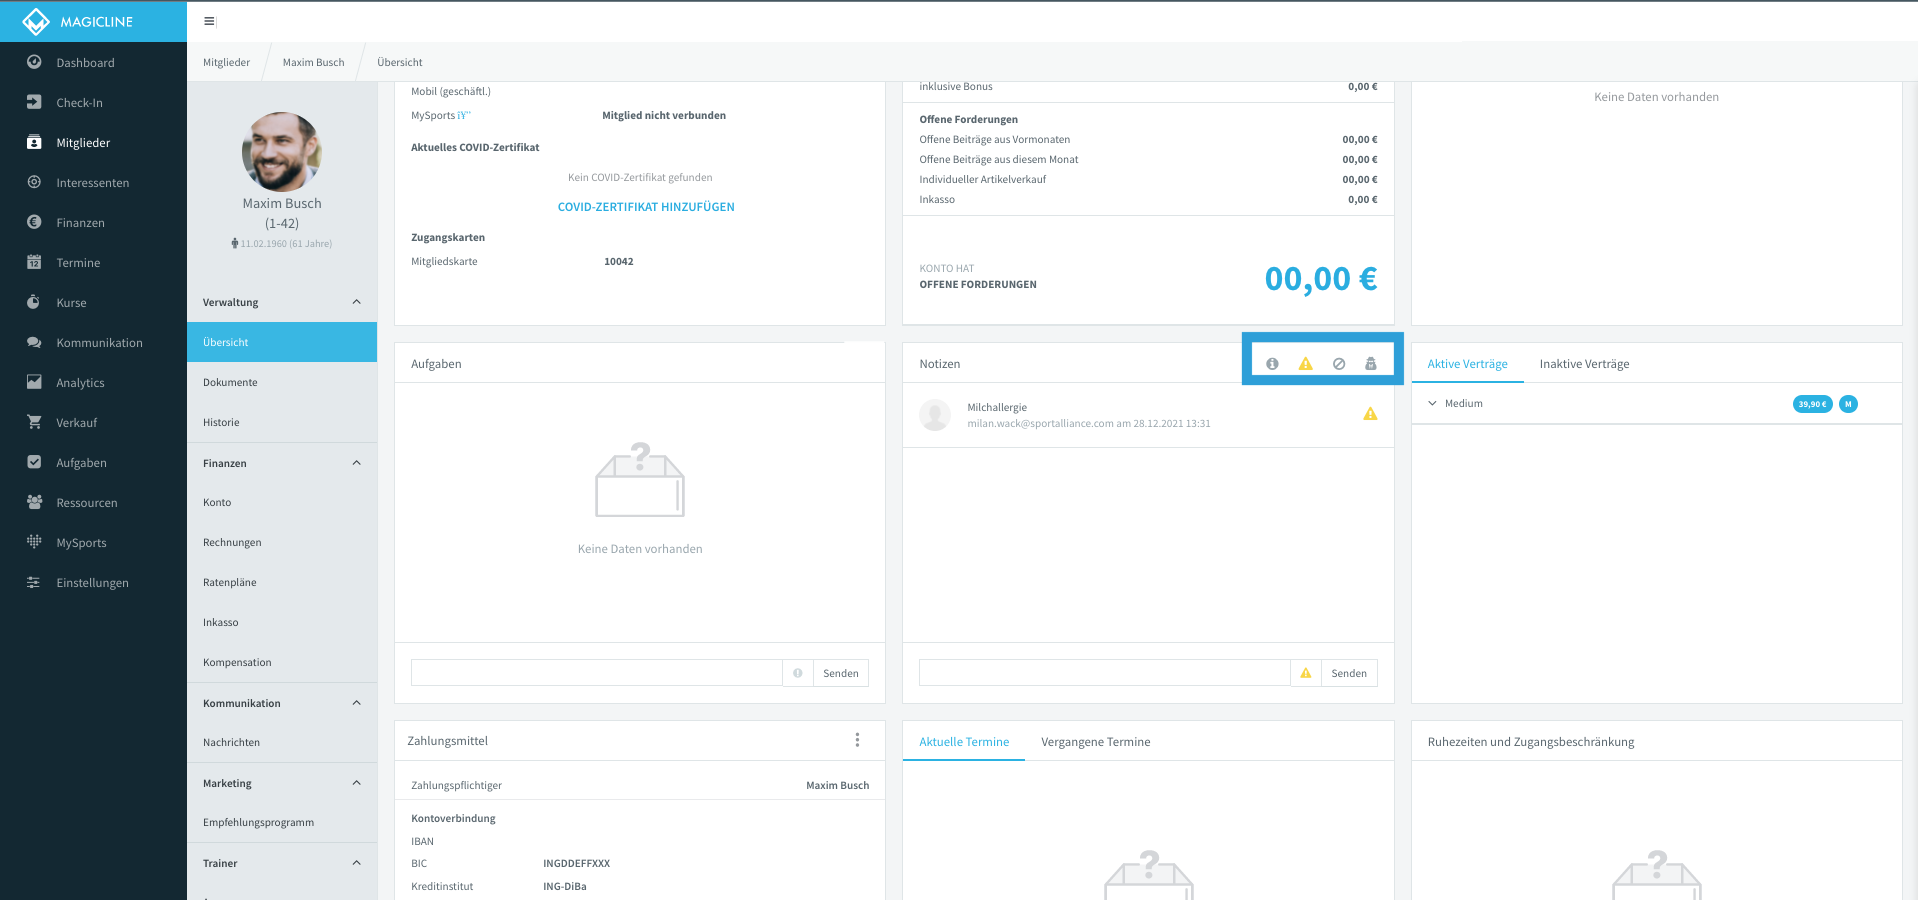The height and width of the screenshot is (900, 1918).
Task: Collapse the Verwaltung section
Action: click(x=357, y=302)
